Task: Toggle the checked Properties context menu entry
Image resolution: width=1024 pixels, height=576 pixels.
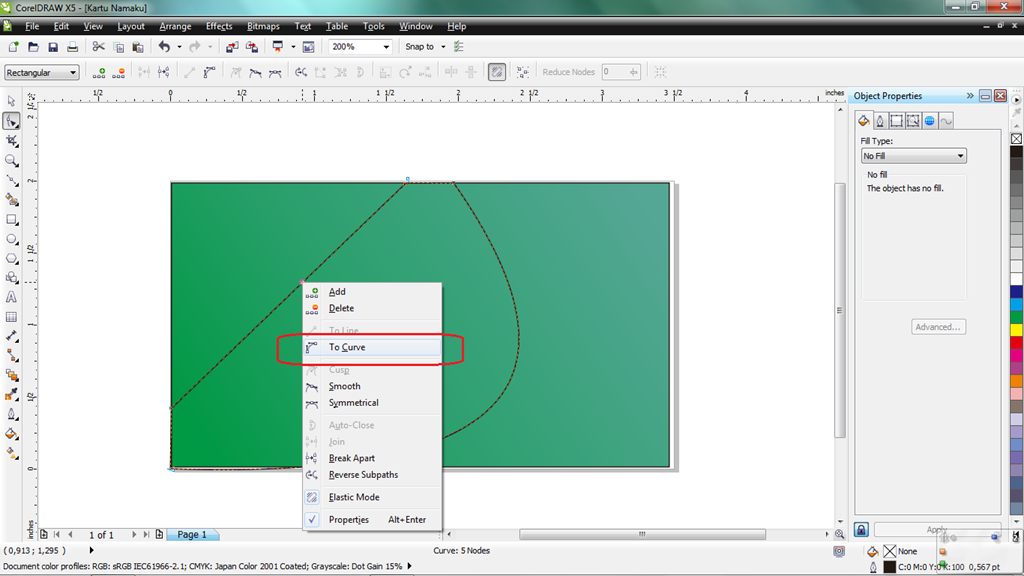Action: pyautogui.click(x=372, y=520)
